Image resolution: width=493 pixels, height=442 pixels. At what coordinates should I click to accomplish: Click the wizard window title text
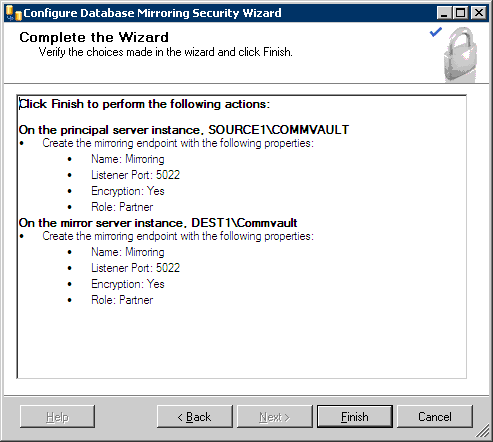[x=152, y=13]
